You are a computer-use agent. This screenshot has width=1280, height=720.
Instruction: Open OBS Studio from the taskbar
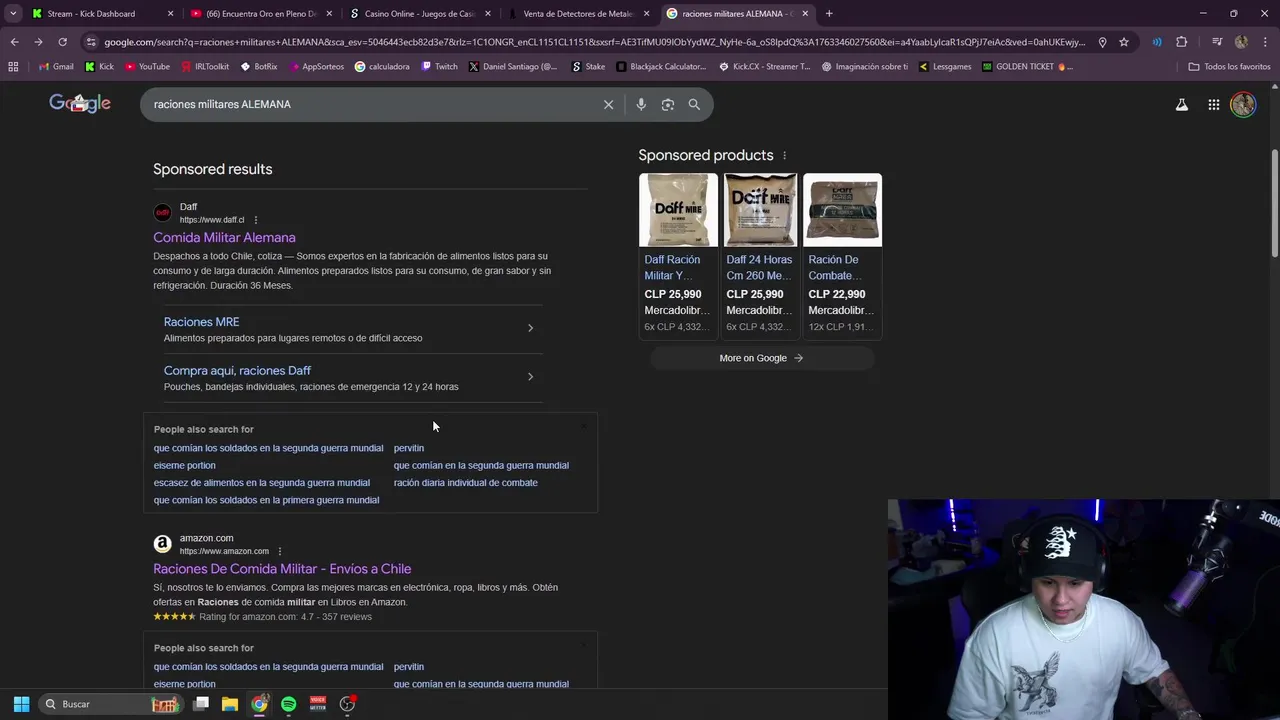pos(347,704)
